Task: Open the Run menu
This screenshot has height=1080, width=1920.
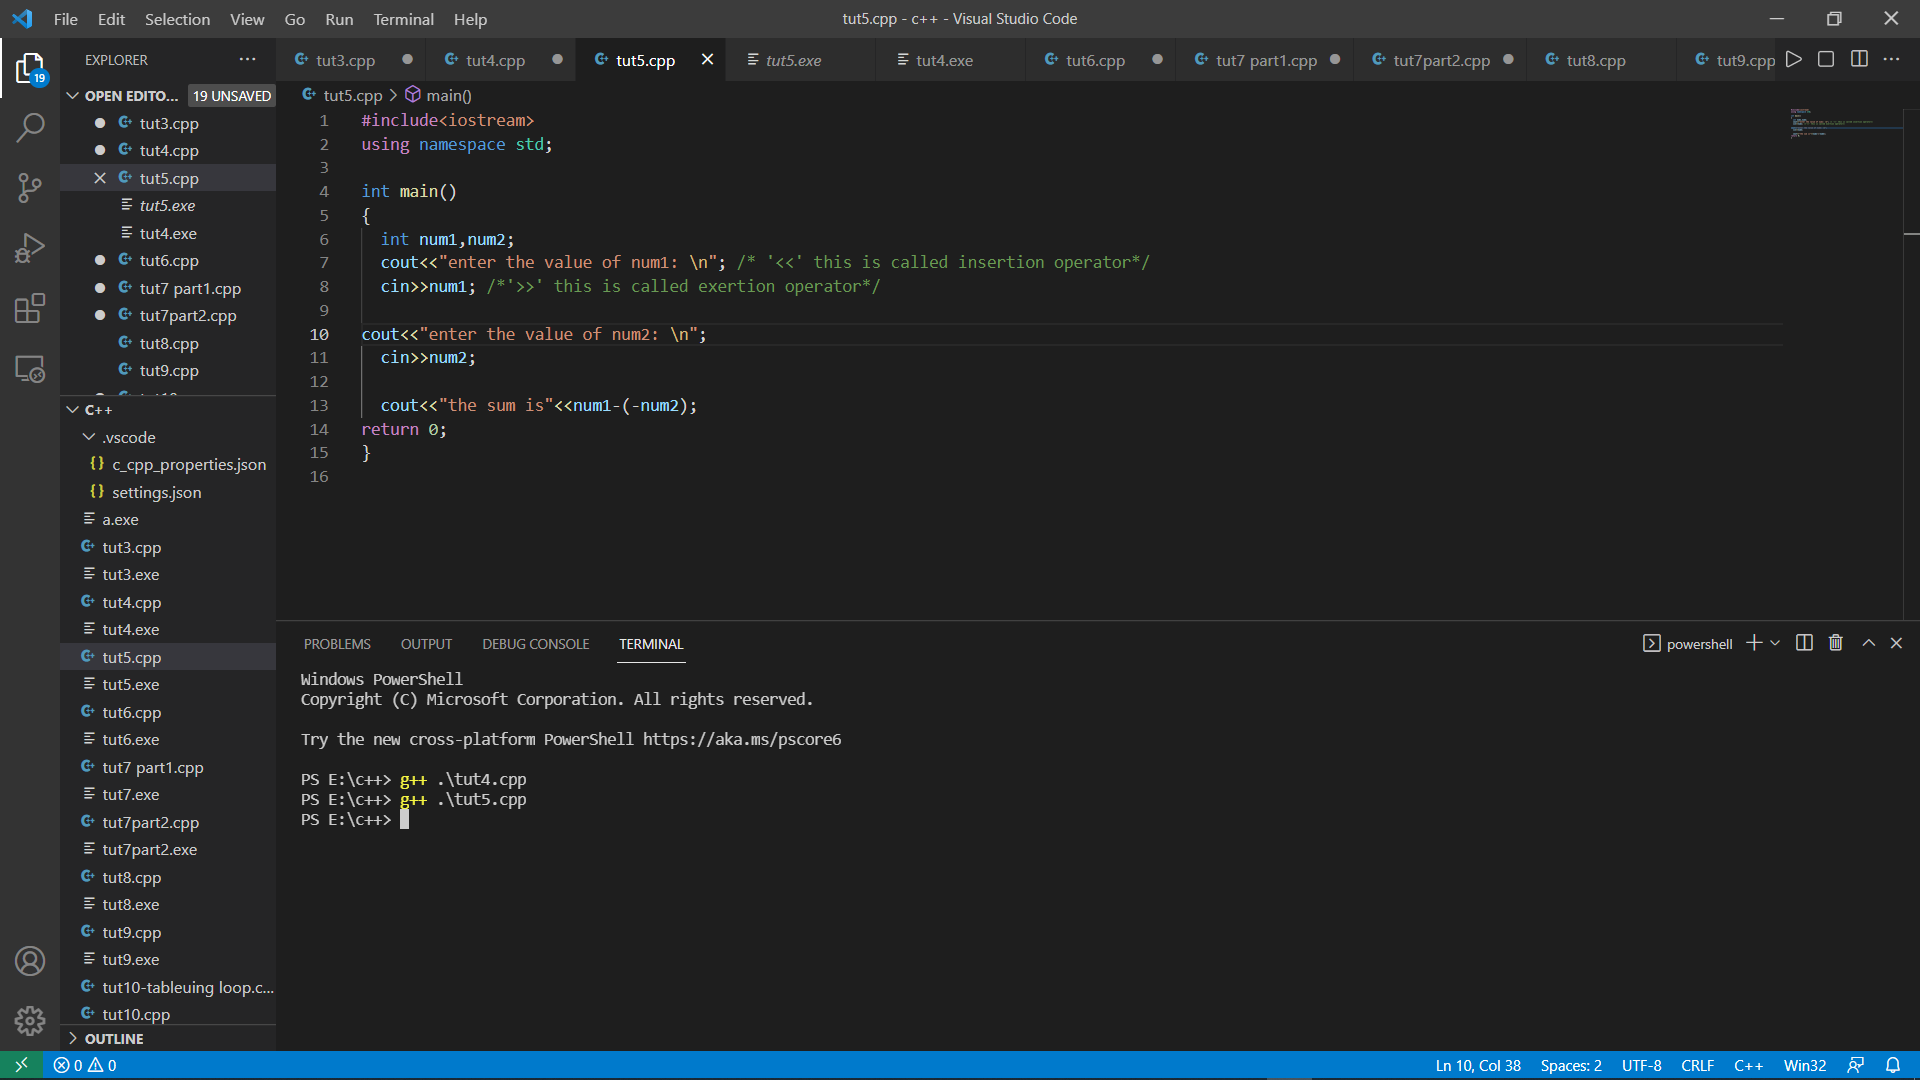Action: pyautogui.click(x=339, y=19)
